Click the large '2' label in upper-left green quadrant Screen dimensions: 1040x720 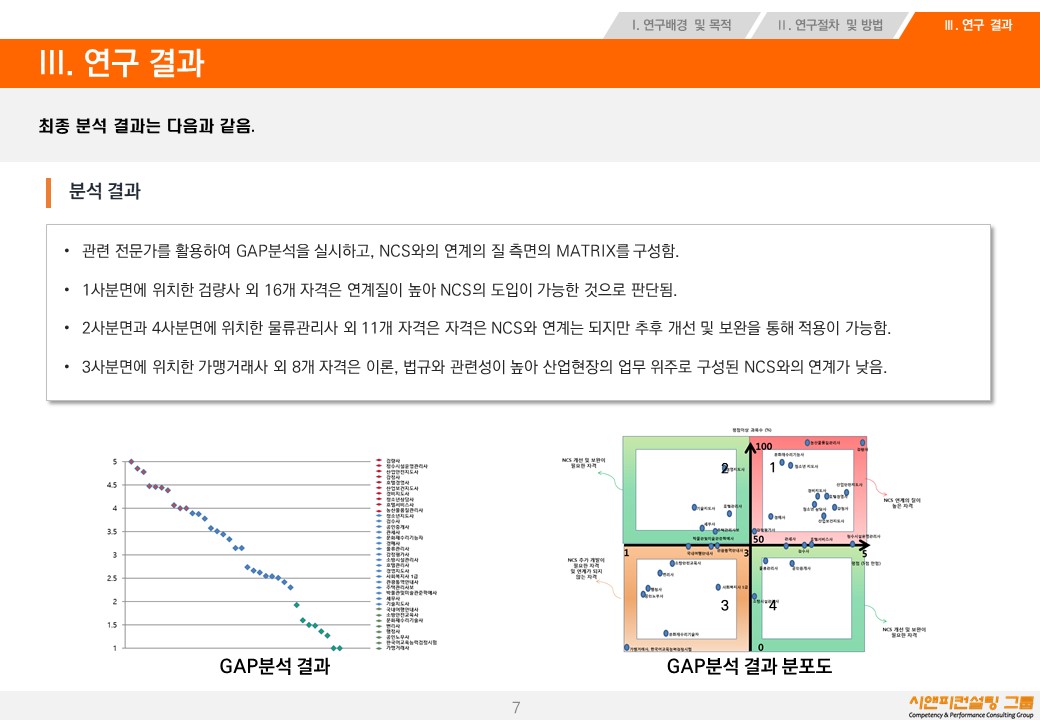tap(725, 468)
